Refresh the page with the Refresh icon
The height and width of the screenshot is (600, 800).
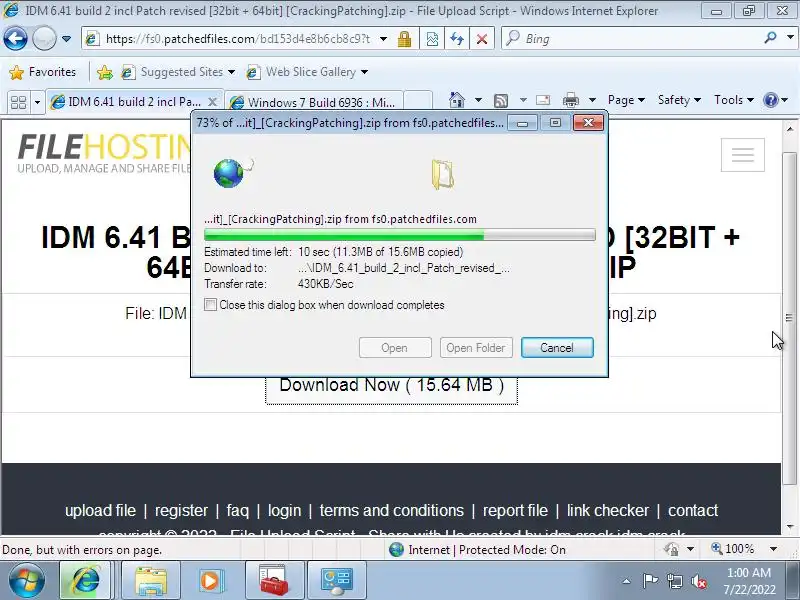tap(457, 39)
